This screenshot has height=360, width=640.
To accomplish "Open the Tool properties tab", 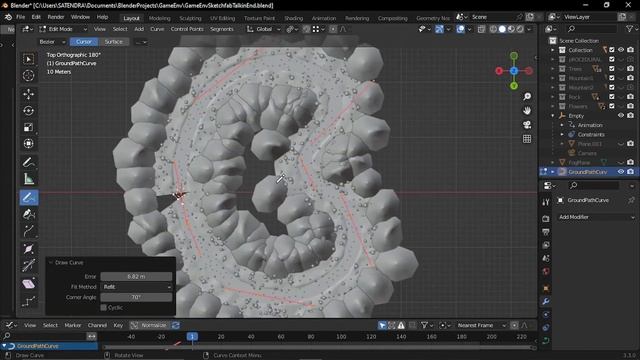I will 546,202.
